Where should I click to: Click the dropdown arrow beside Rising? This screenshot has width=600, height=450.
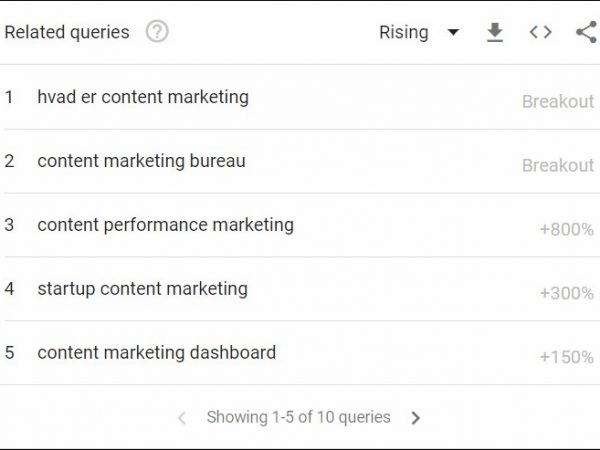(x=453, y=32)
